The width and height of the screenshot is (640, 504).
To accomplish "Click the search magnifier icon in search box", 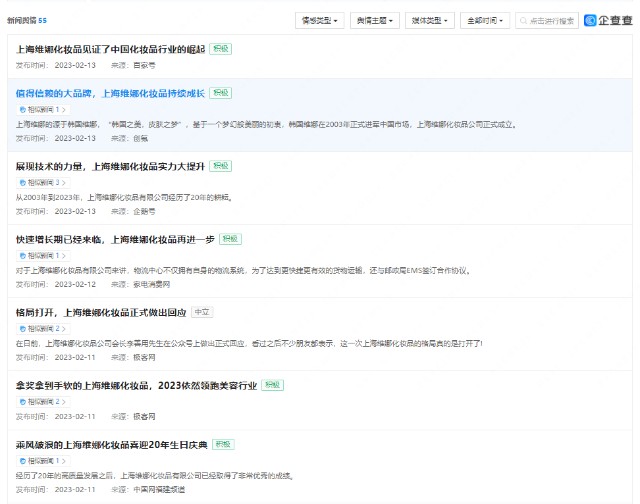I will (x=523, y=20).
